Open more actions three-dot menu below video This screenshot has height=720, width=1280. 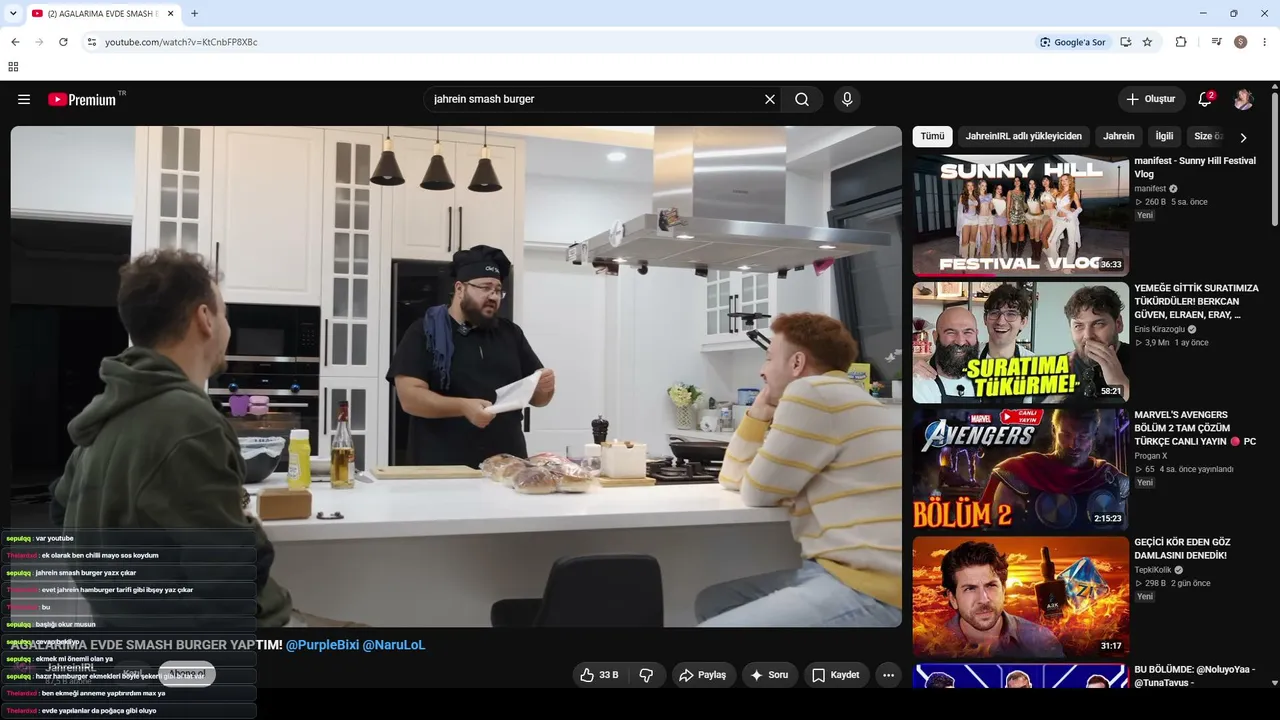click(889, 675)
